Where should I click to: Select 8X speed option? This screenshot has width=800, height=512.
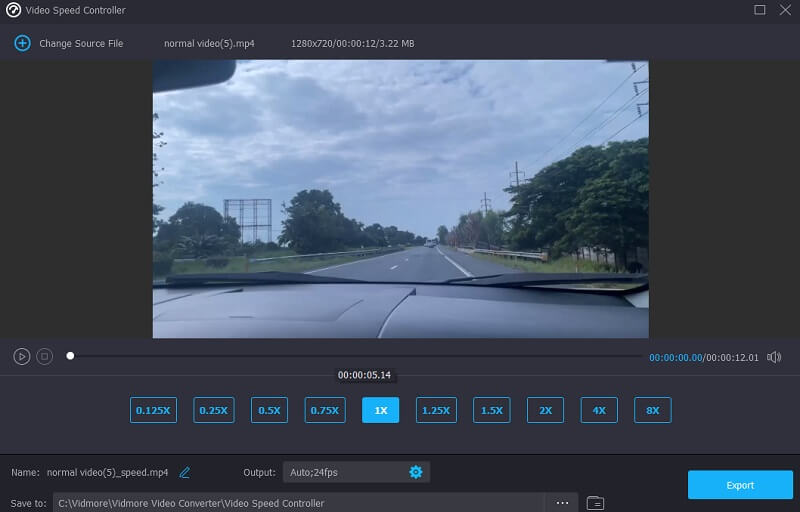[x=652, y=410]
